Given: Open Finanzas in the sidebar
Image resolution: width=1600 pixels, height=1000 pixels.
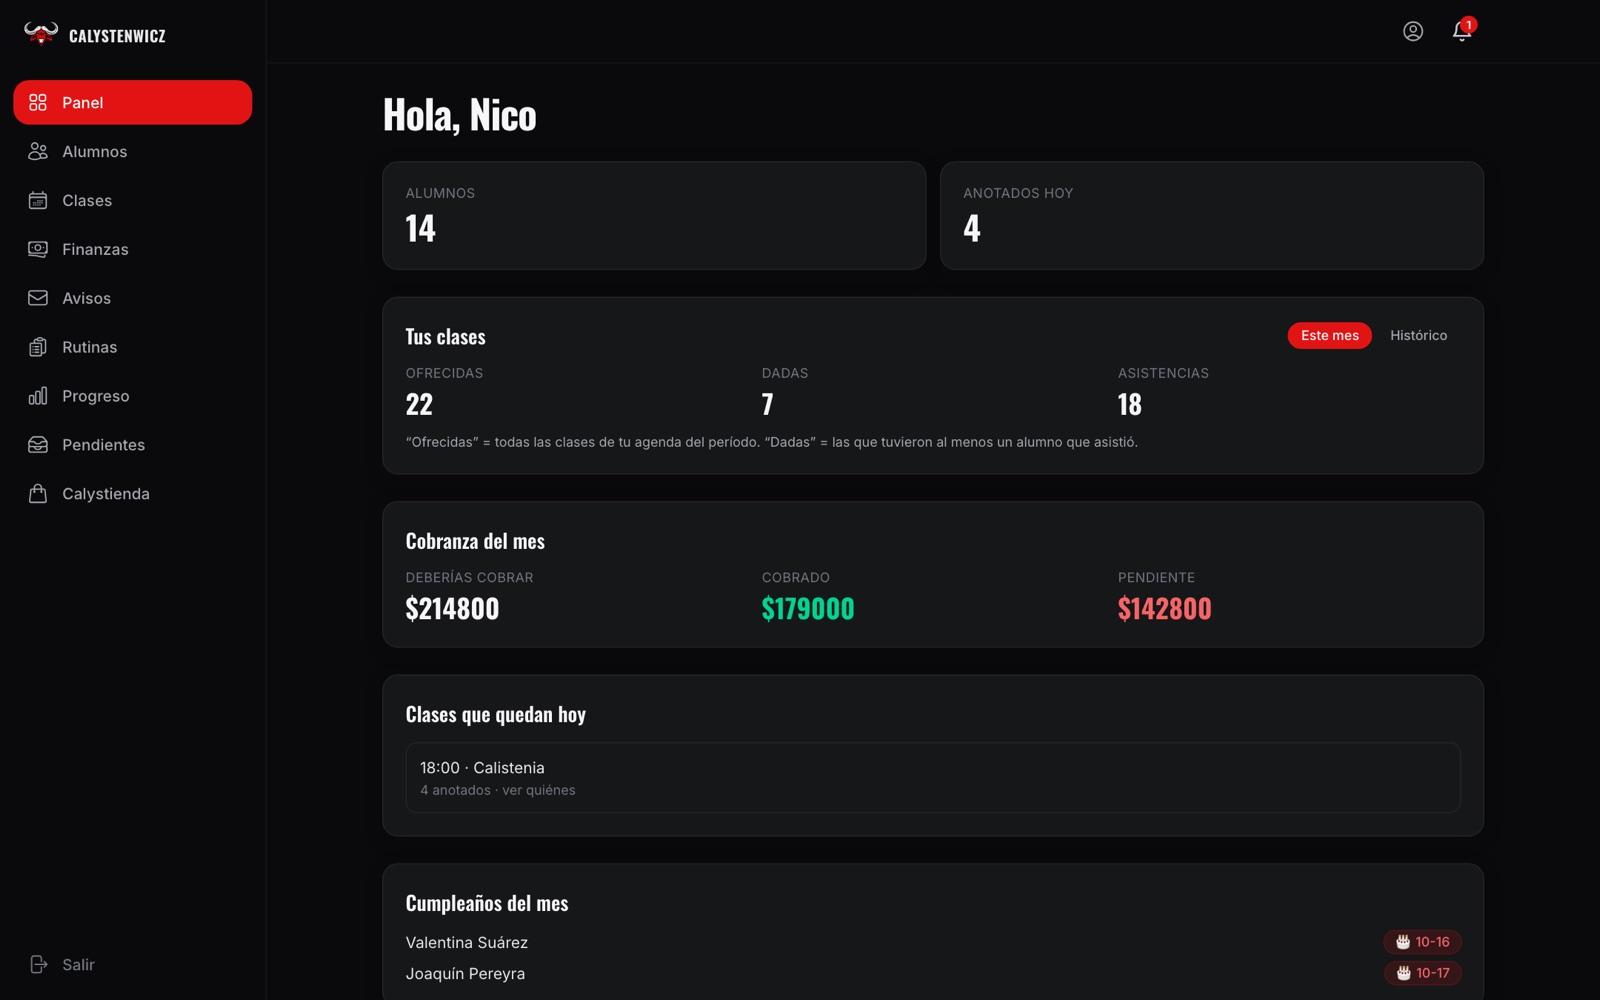Looking at the screenshot, I should (x=133, y=249).
